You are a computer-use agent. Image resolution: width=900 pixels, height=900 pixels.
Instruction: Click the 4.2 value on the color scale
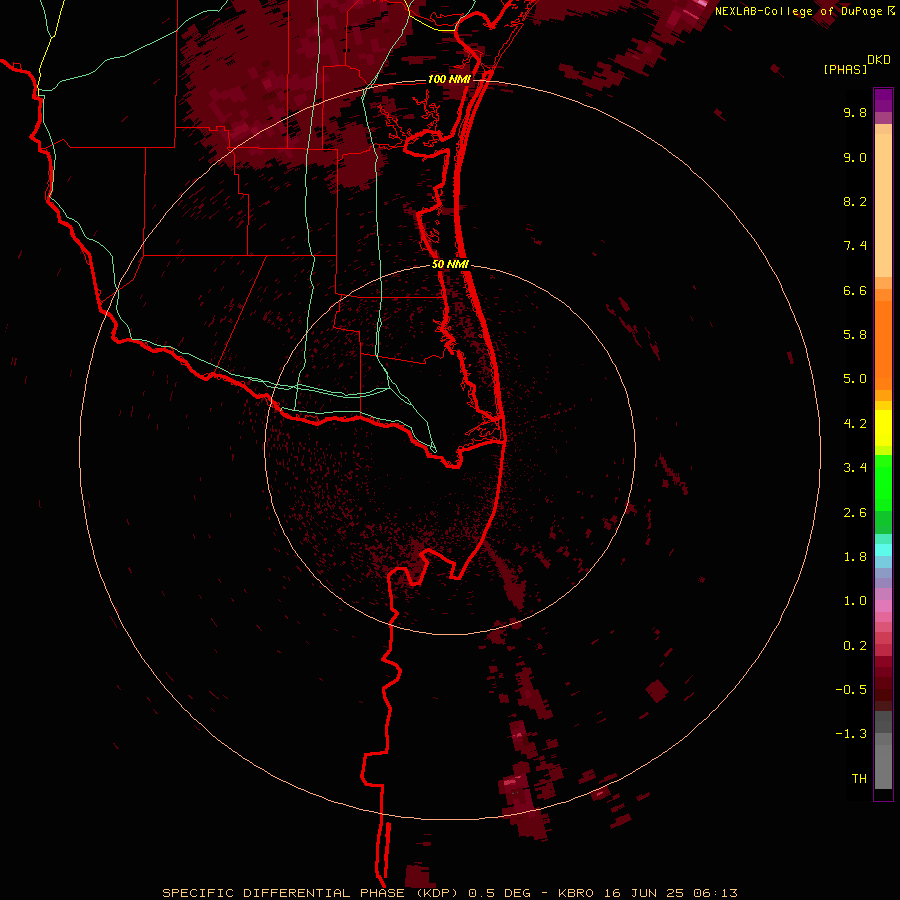pos(855,424)
